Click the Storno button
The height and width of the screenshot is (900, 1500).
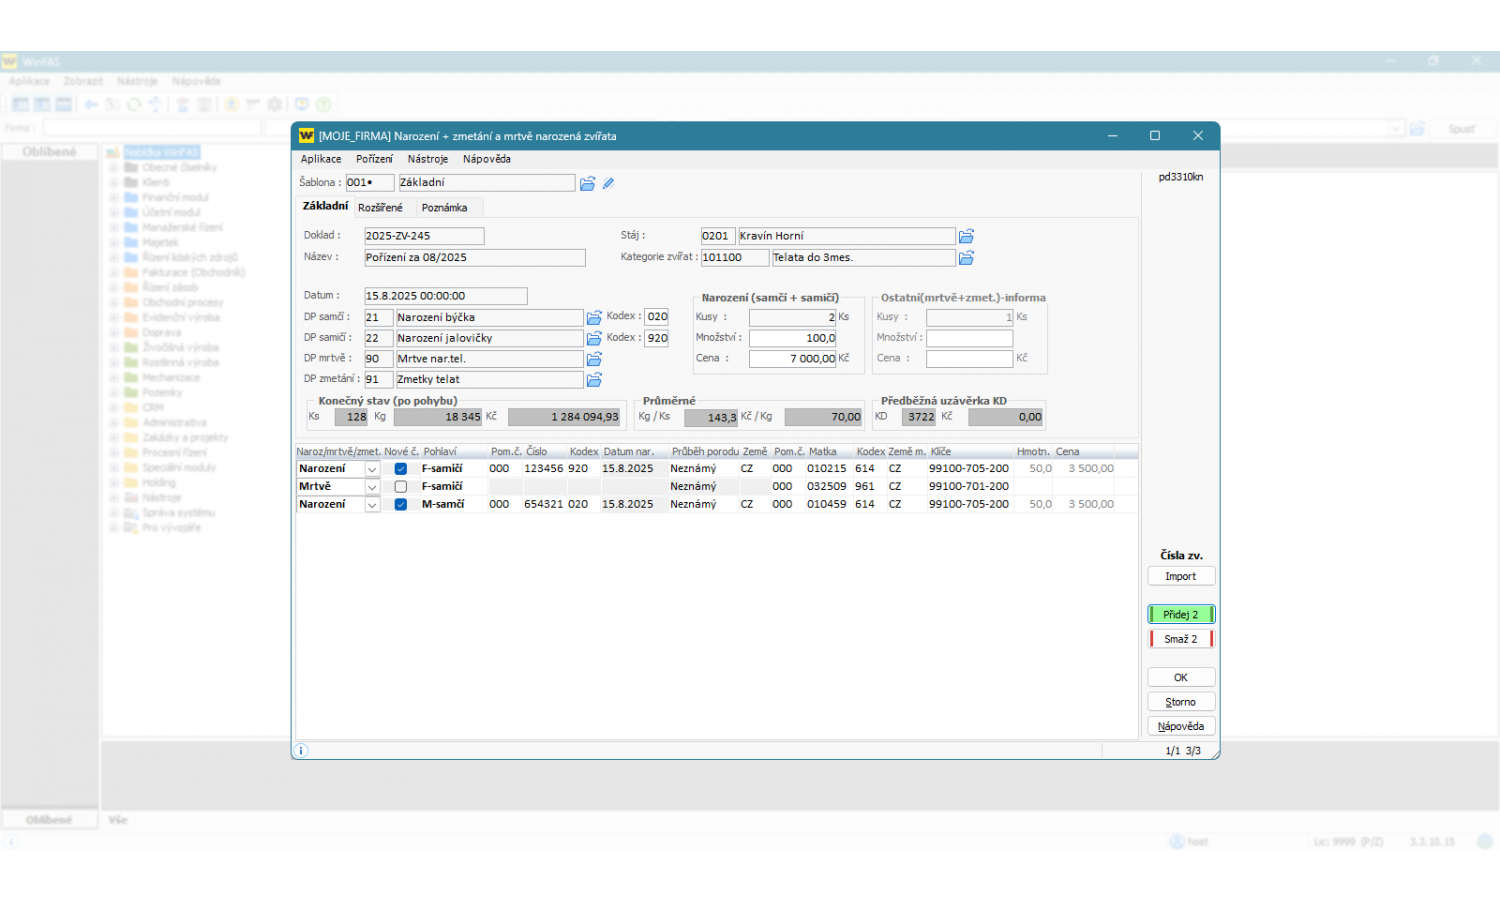coord(1180,702)
